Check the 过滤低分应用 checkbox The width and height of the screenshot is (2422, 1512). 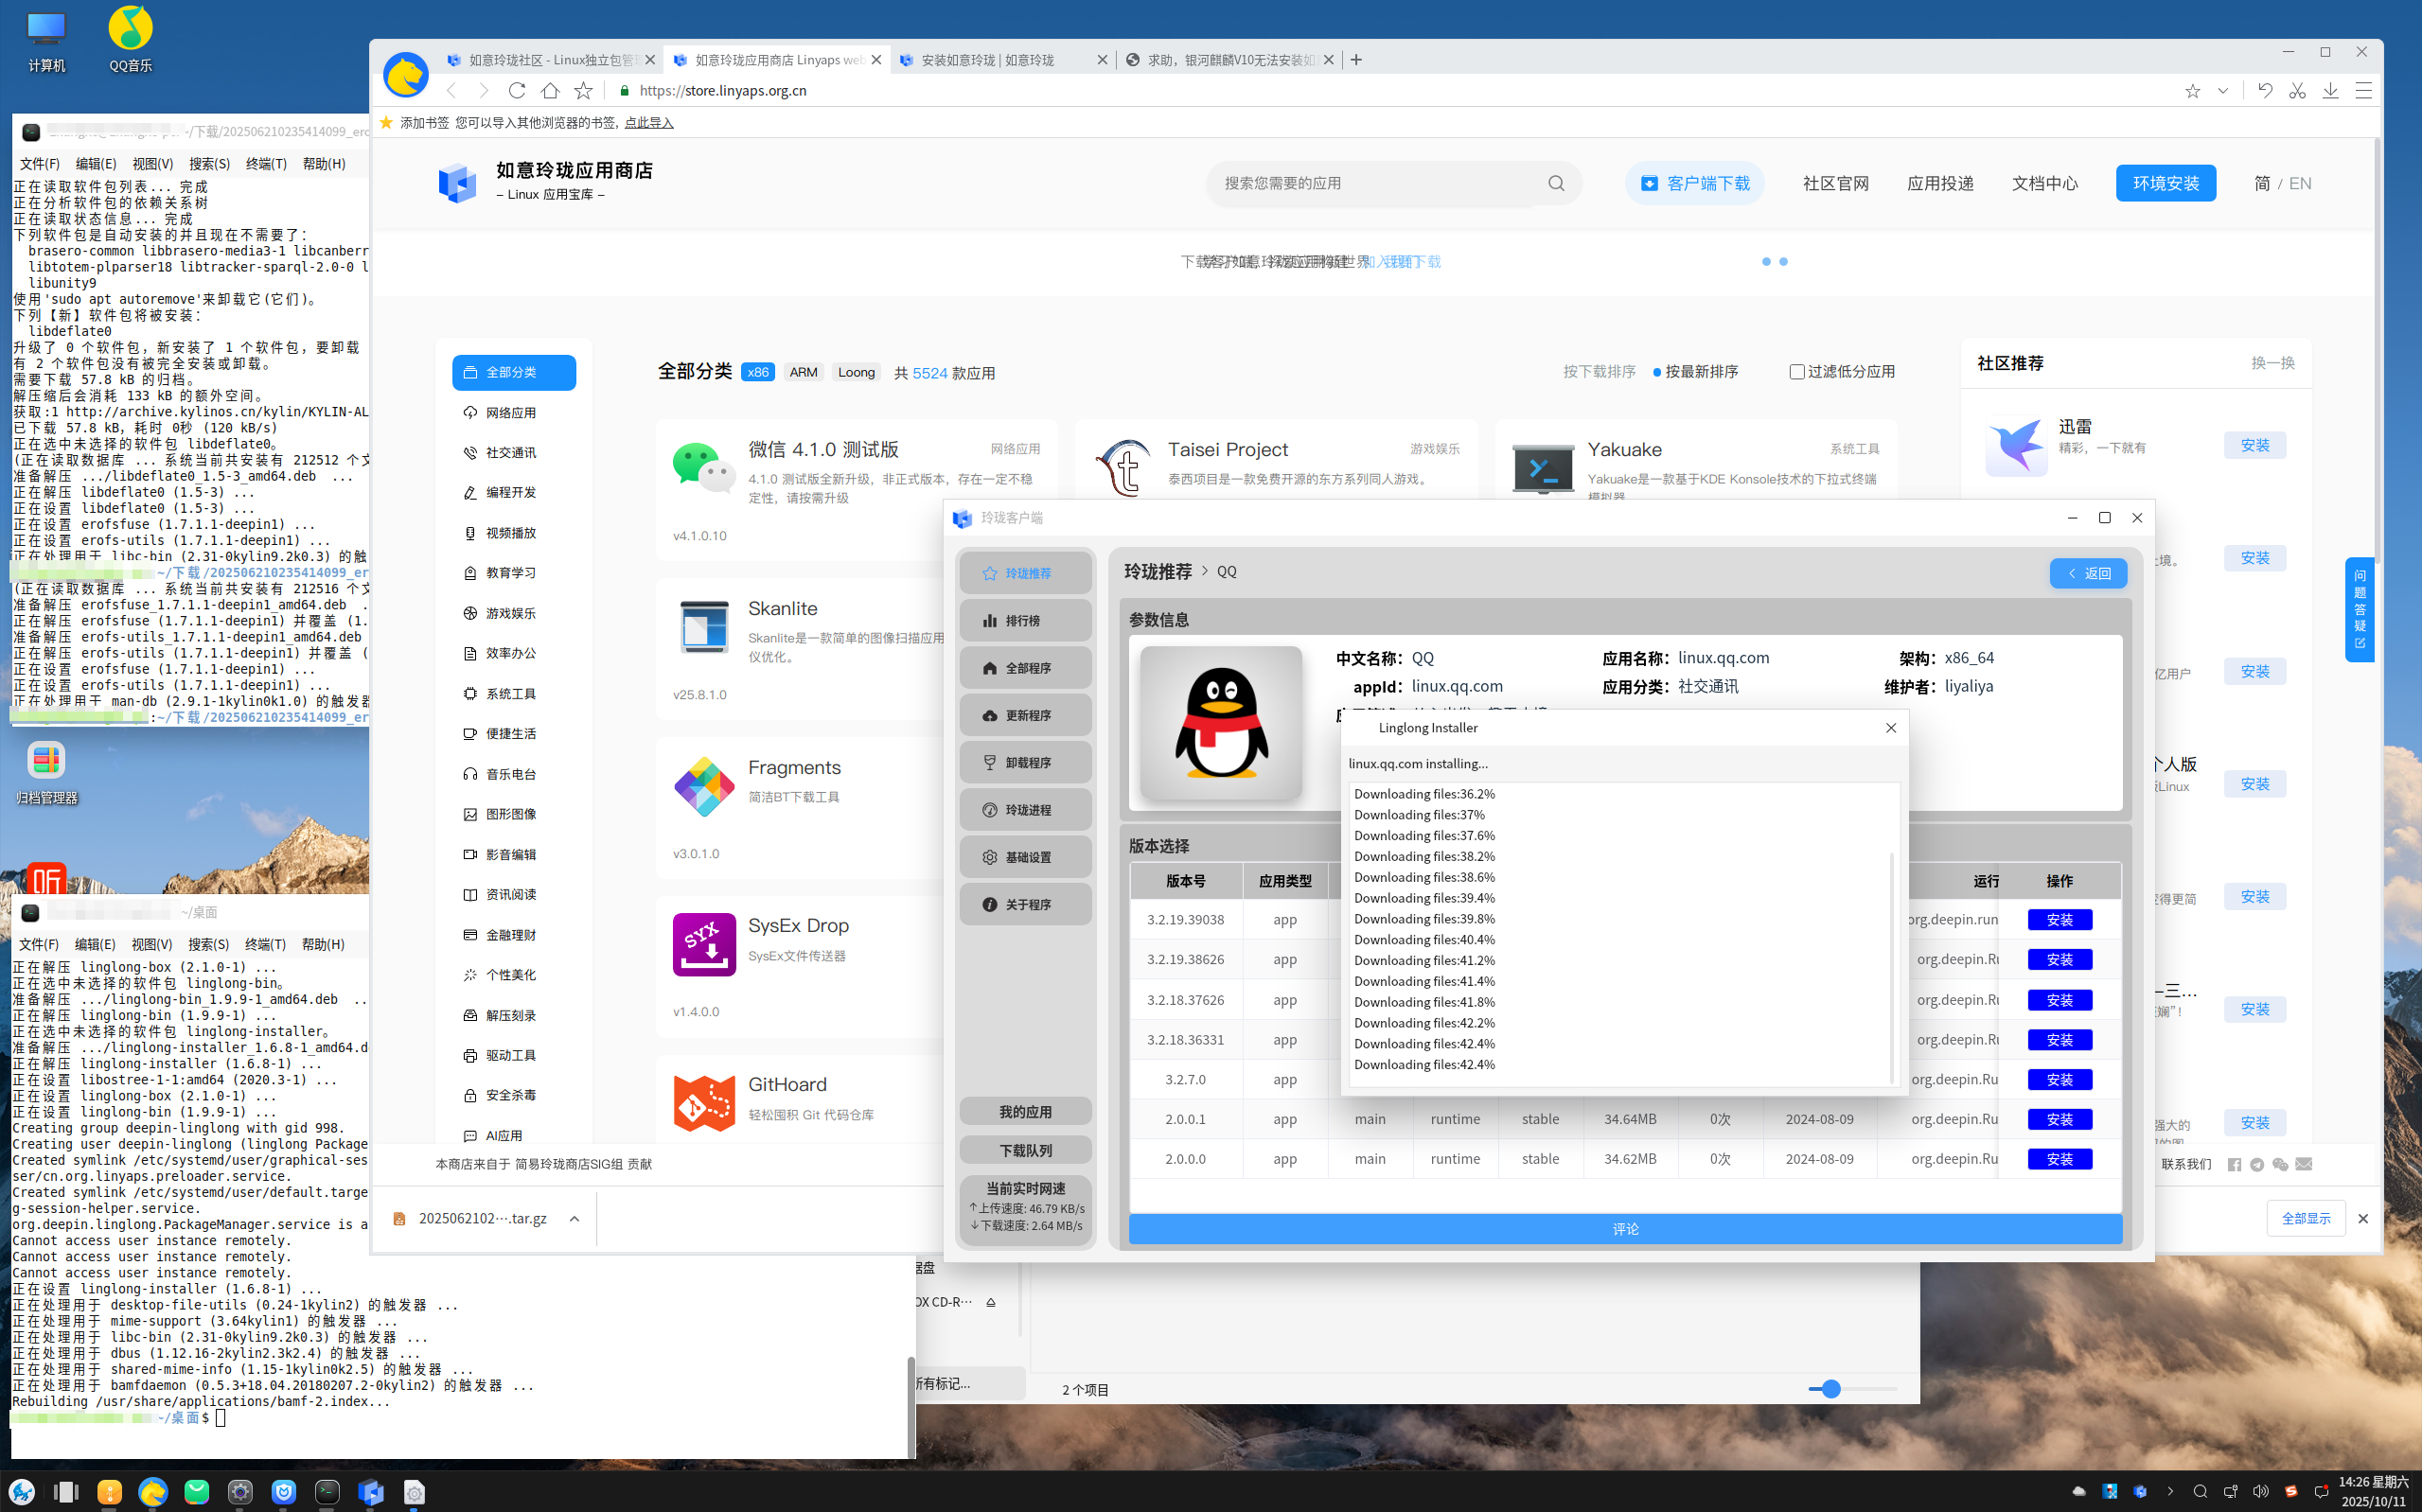click(1796, 372)
